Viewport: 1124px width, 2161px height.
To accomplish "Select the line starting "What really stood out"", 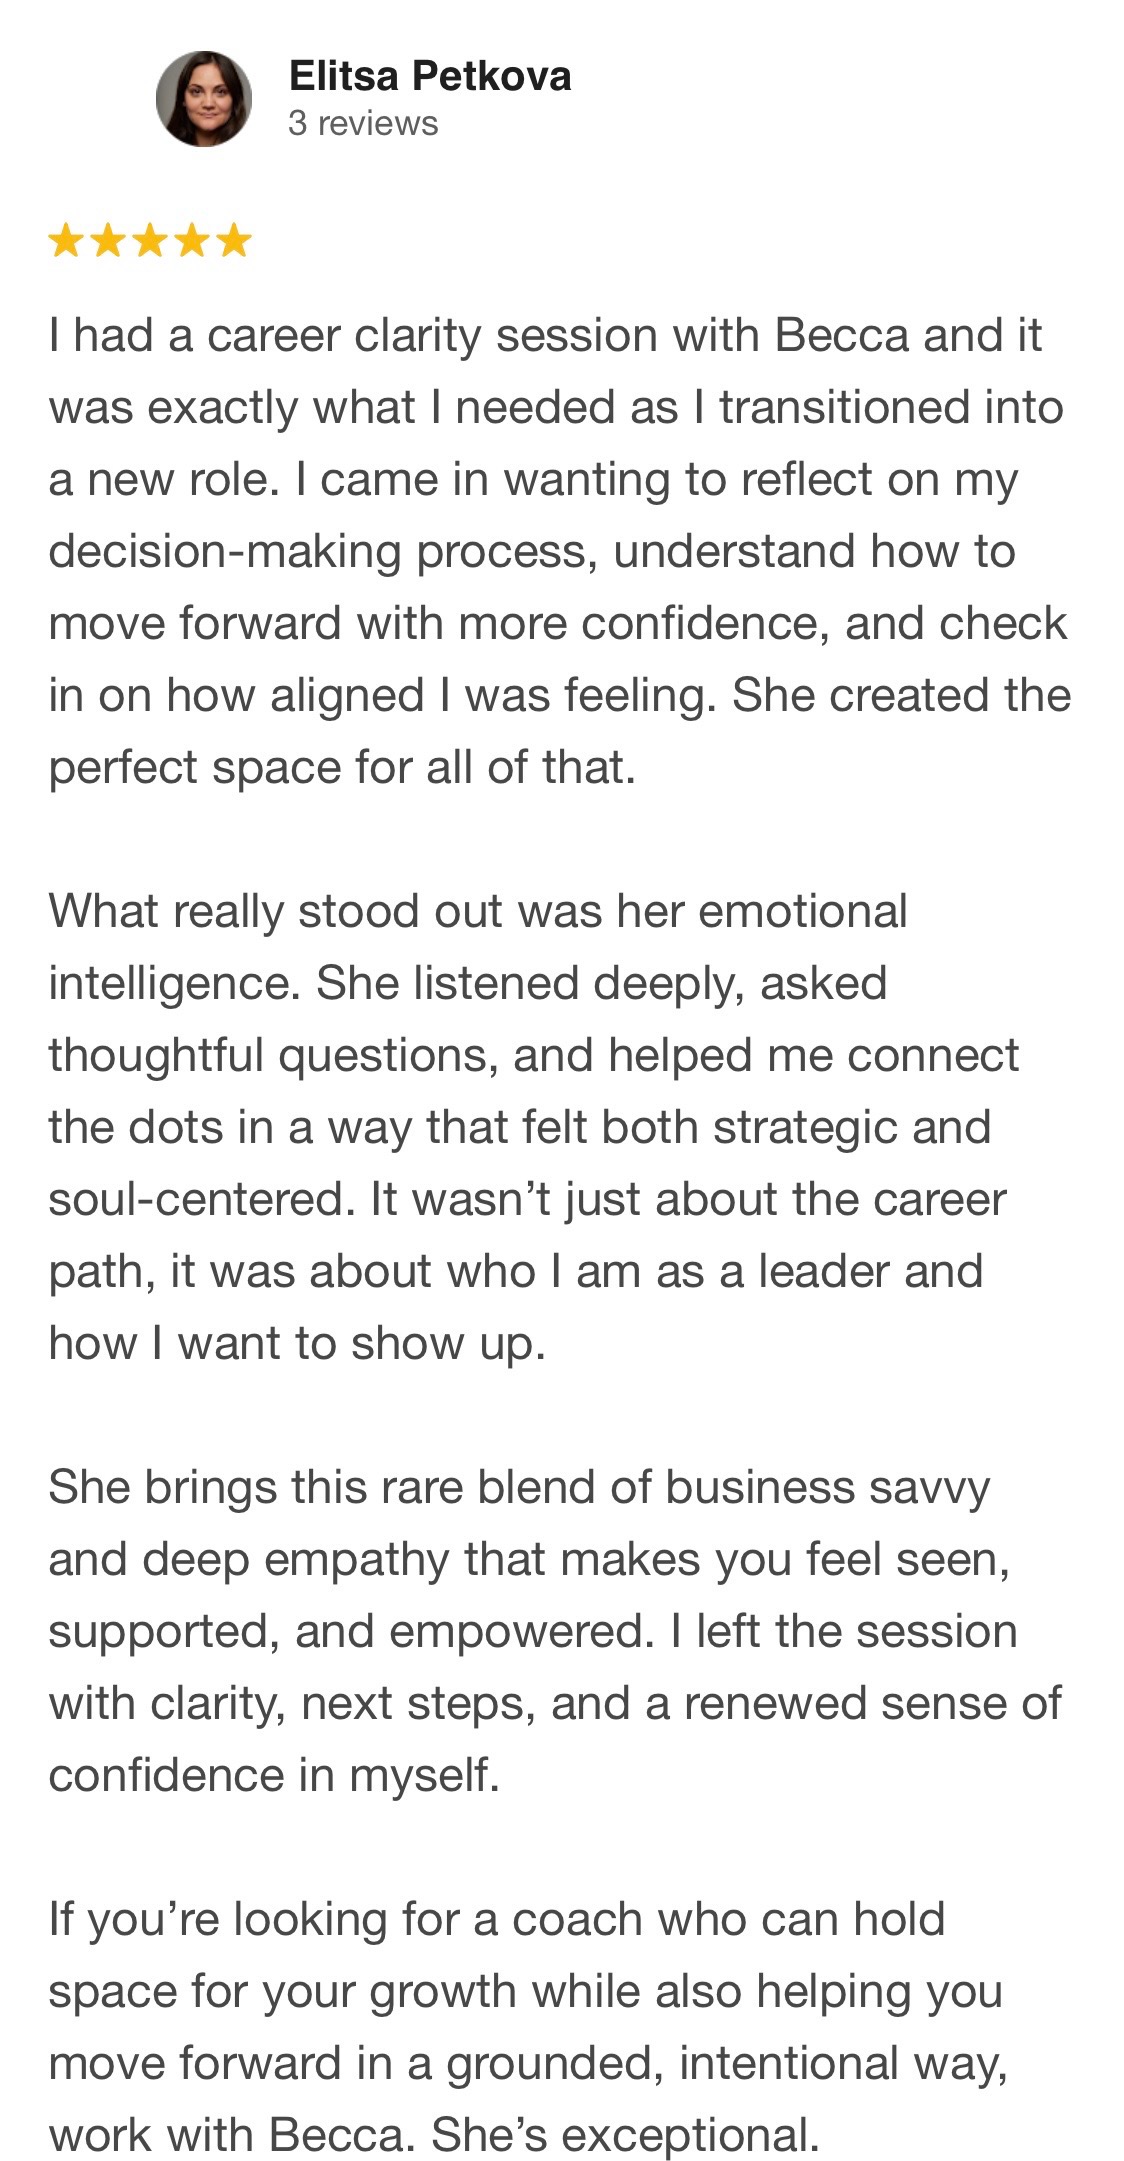I will [478, 911].
